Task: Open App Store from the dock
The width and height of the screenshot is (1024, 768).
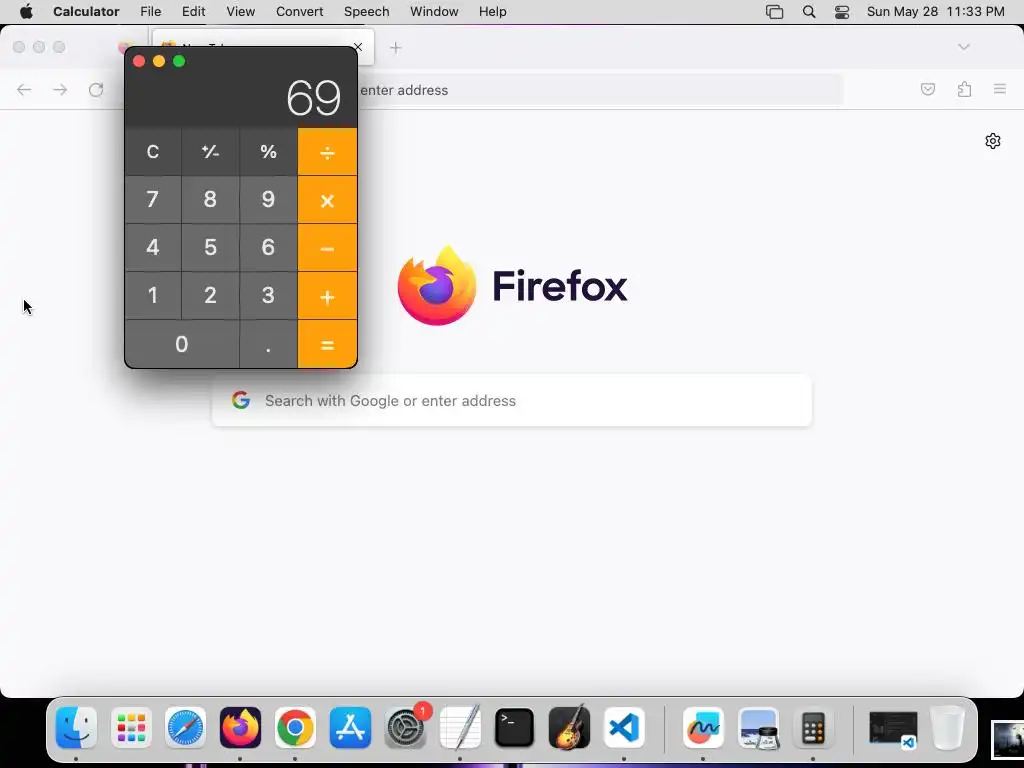Action: [x=350, y=728]
